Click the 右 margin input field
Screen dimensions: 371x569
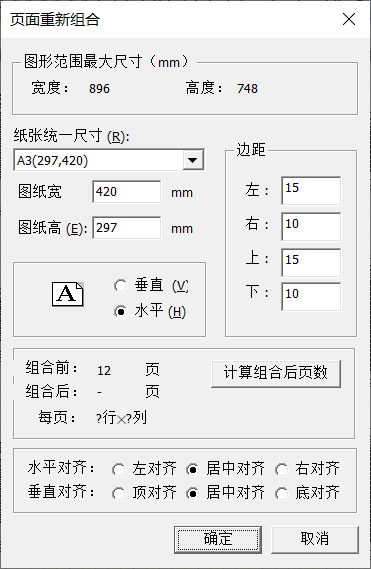311,227
